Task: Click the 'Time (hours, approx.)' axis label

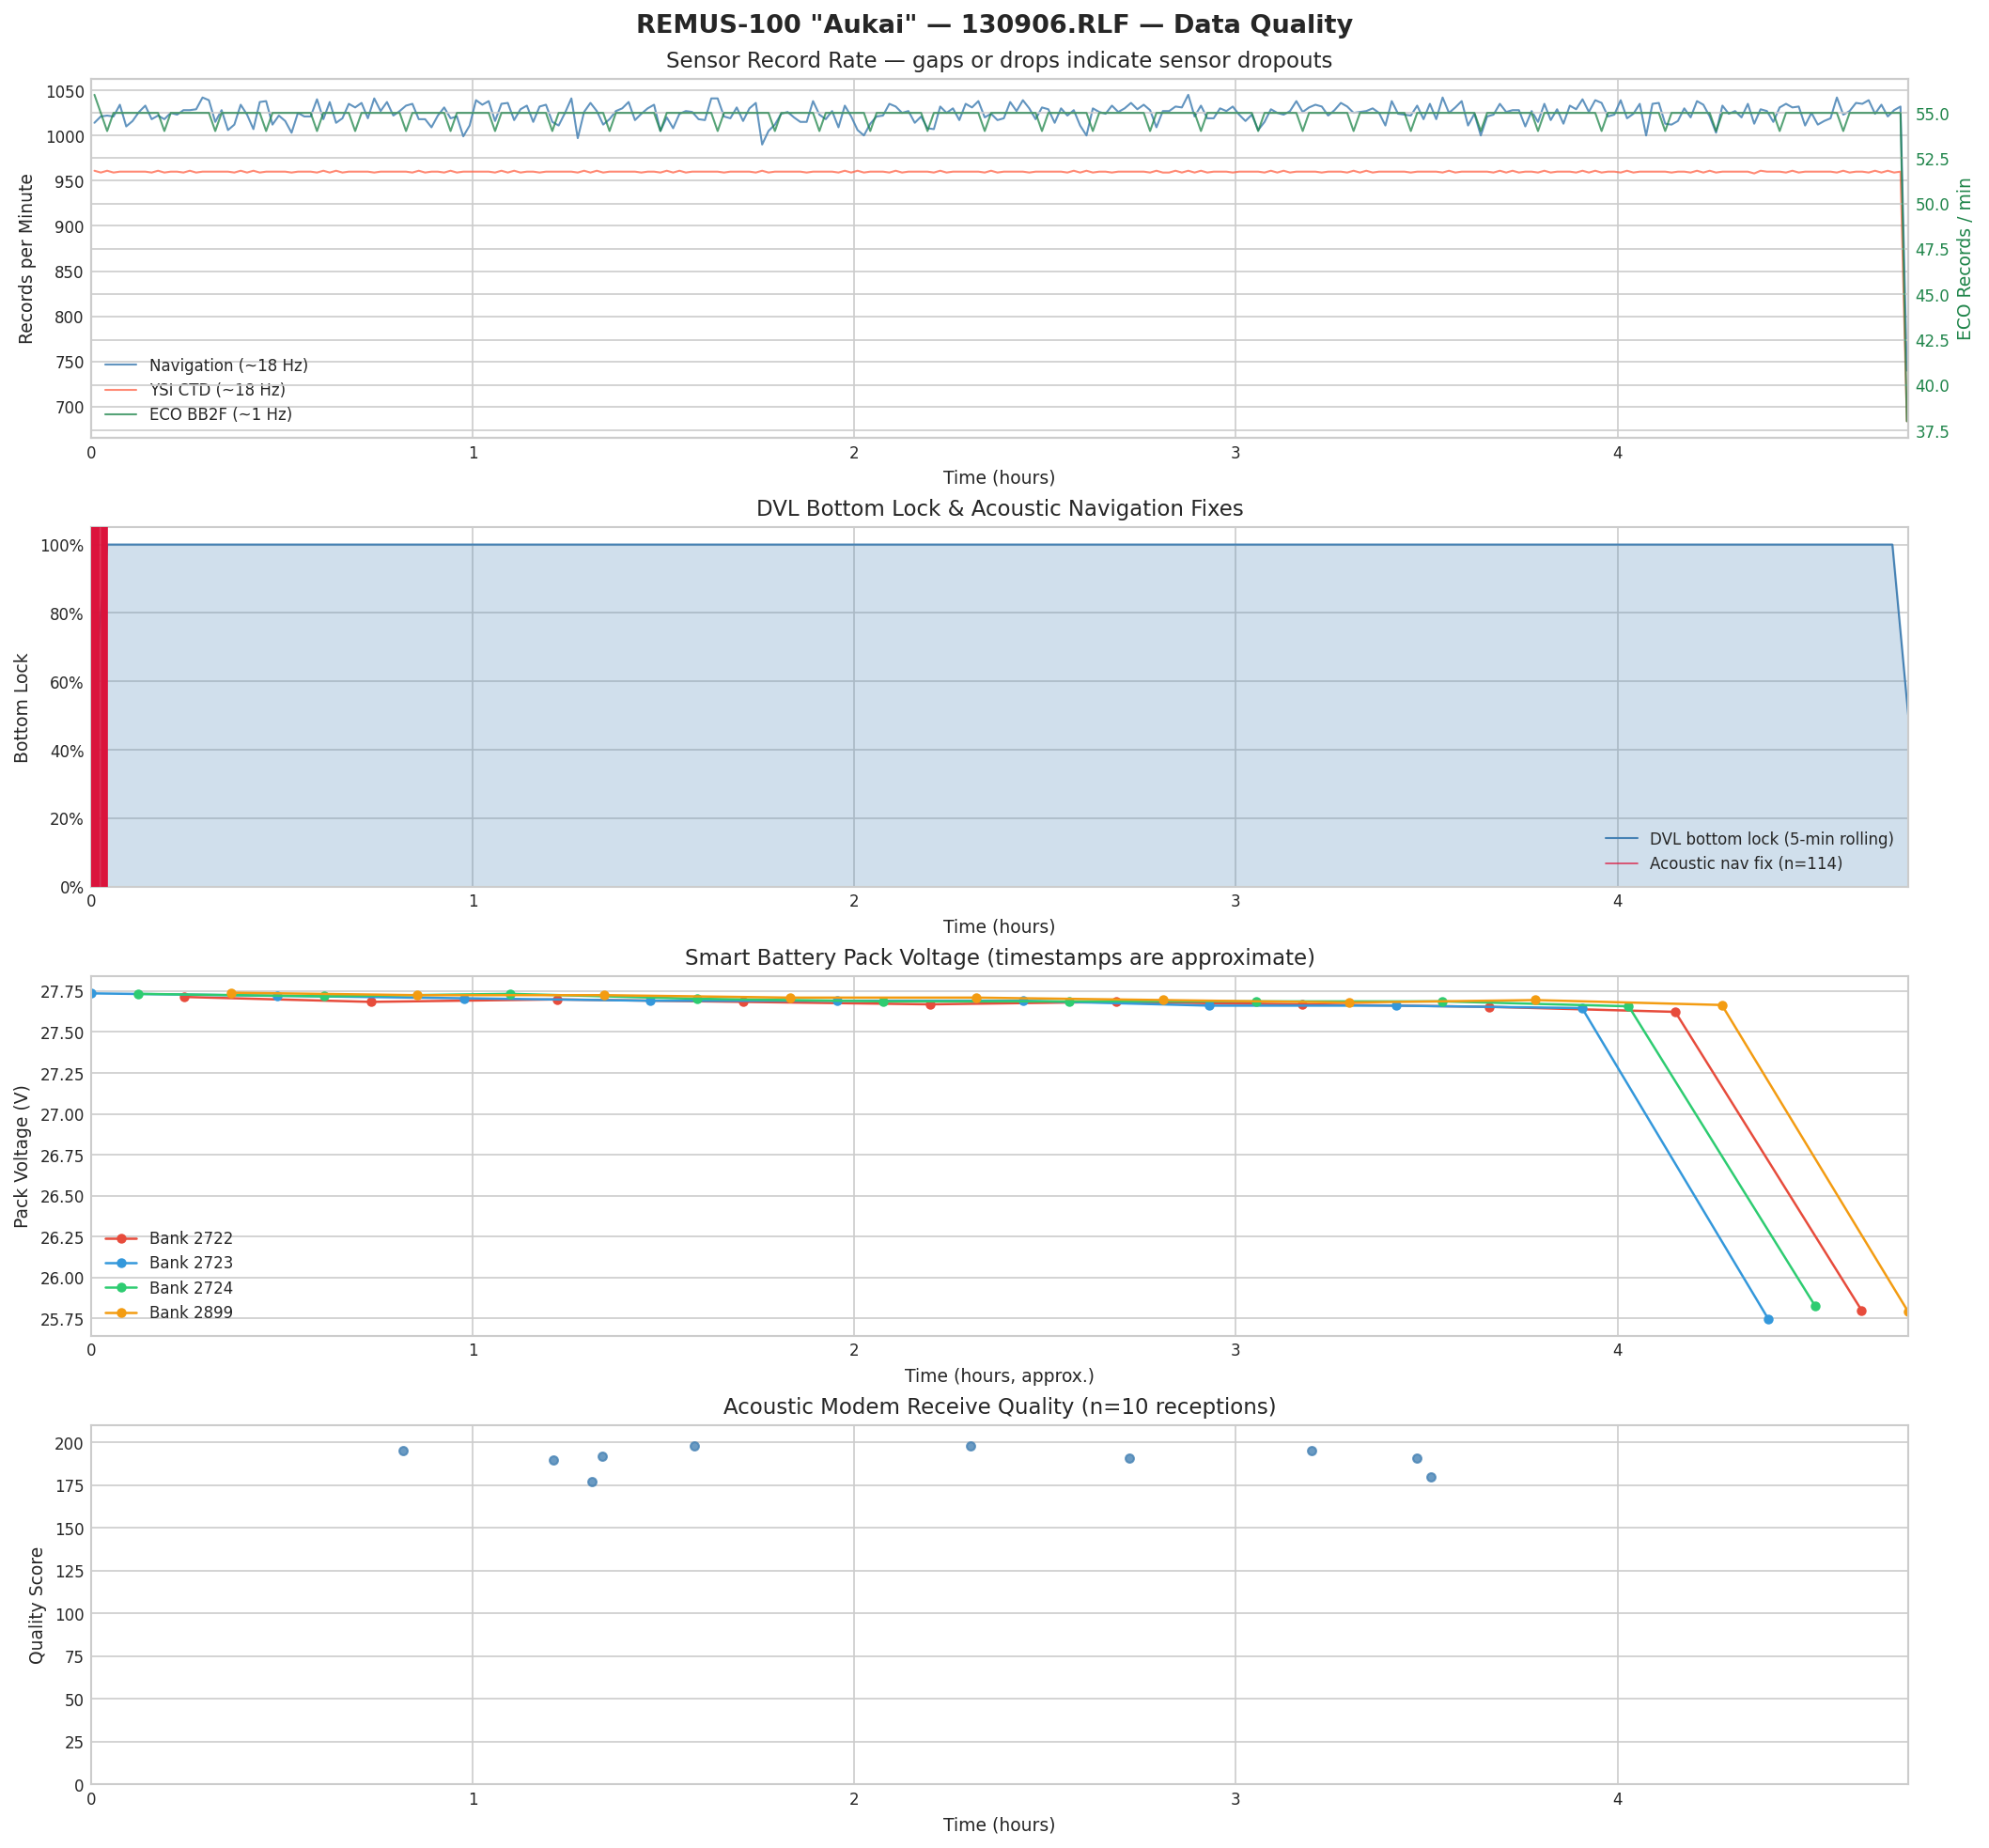Action: point(999,1377)
